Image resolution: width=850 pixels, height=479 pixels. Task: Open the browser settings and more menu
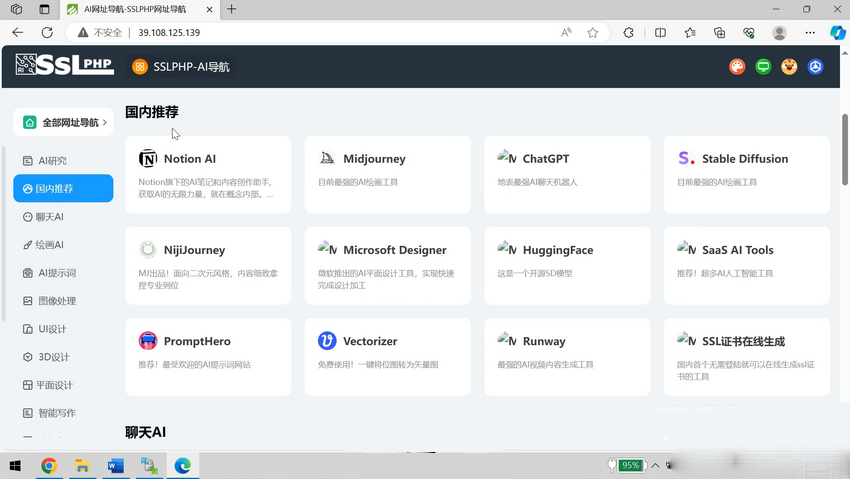coord(810,33)
